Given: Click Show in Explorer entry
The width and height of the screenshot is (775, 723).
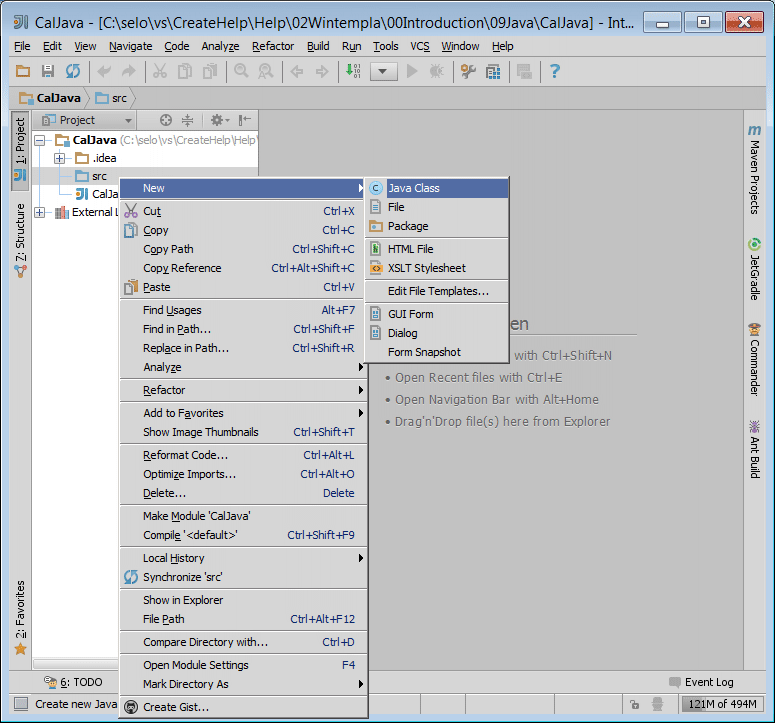Looking at the screenshot, I should pyautogui.click(x=244, y=600).
